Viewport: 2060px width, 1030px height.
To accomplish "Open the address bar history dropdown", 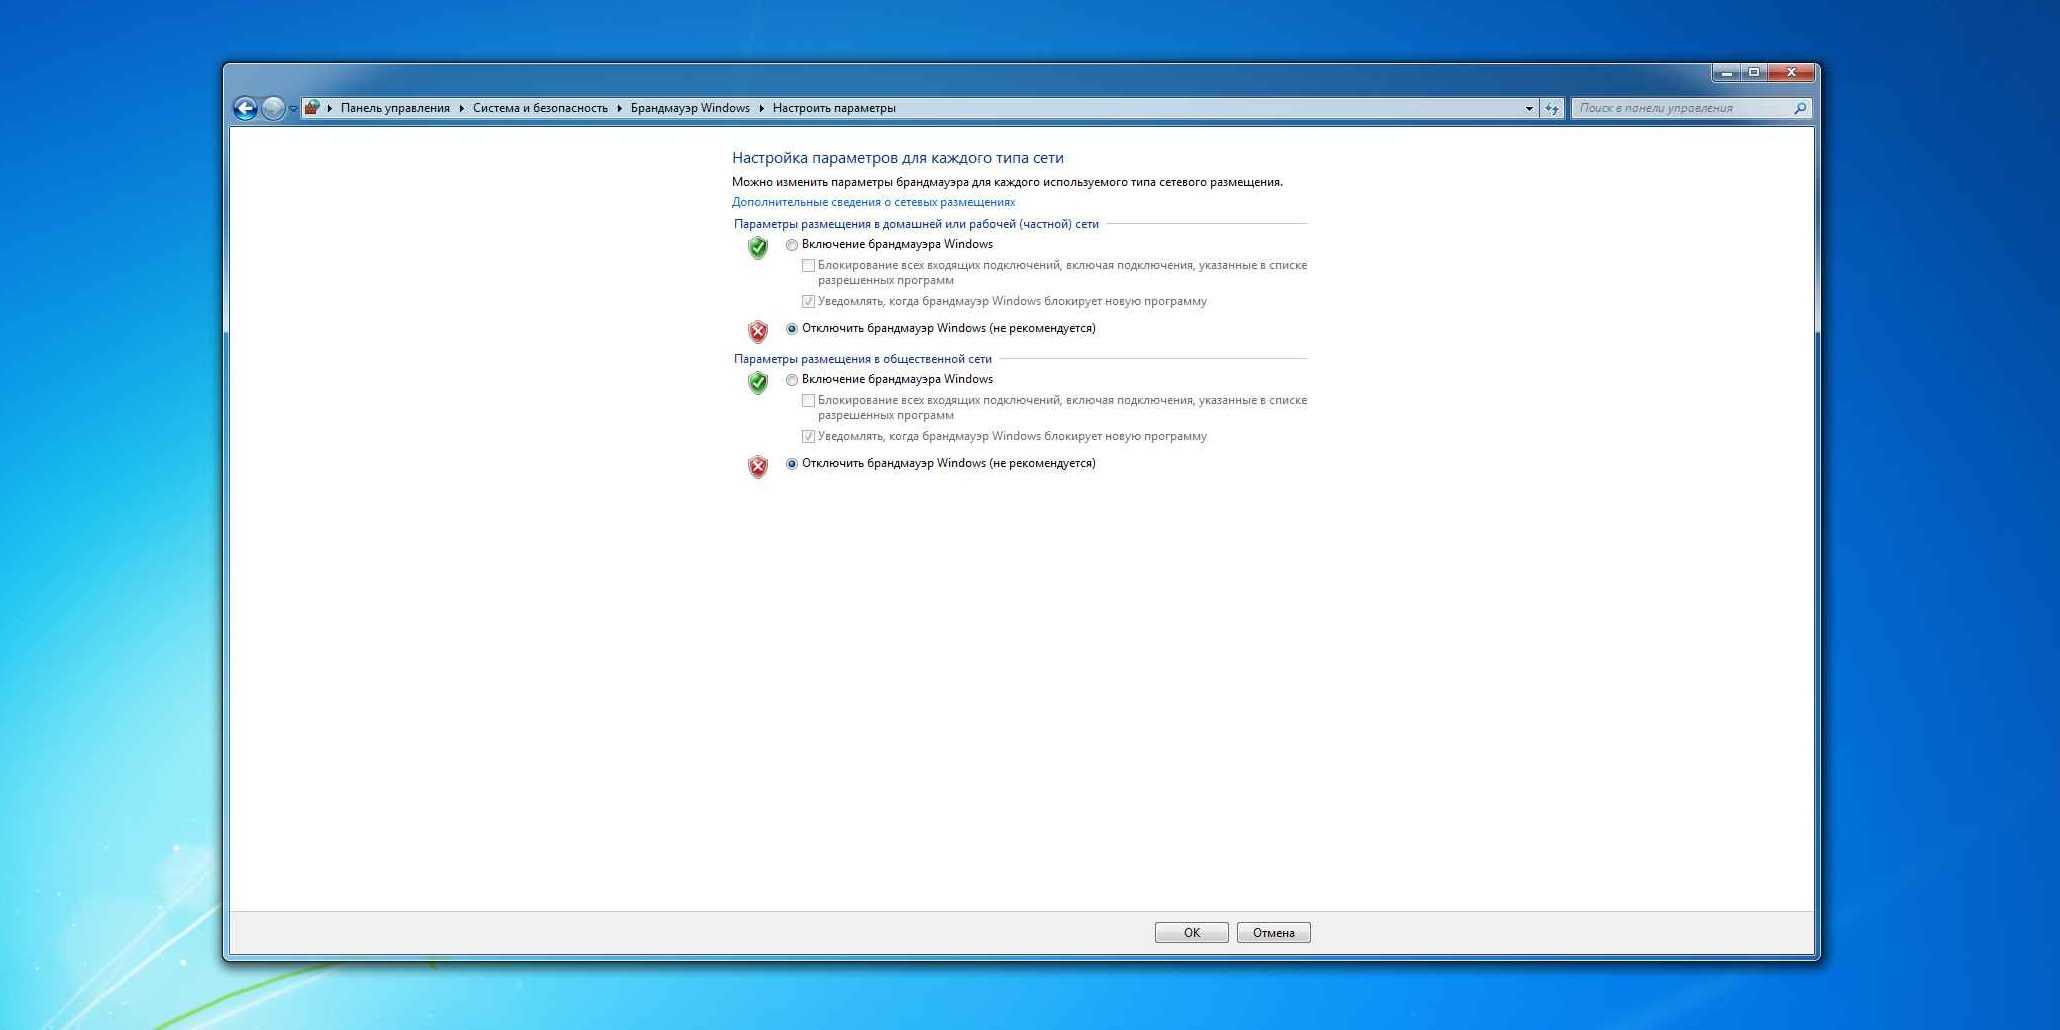I will point(1529,108).
